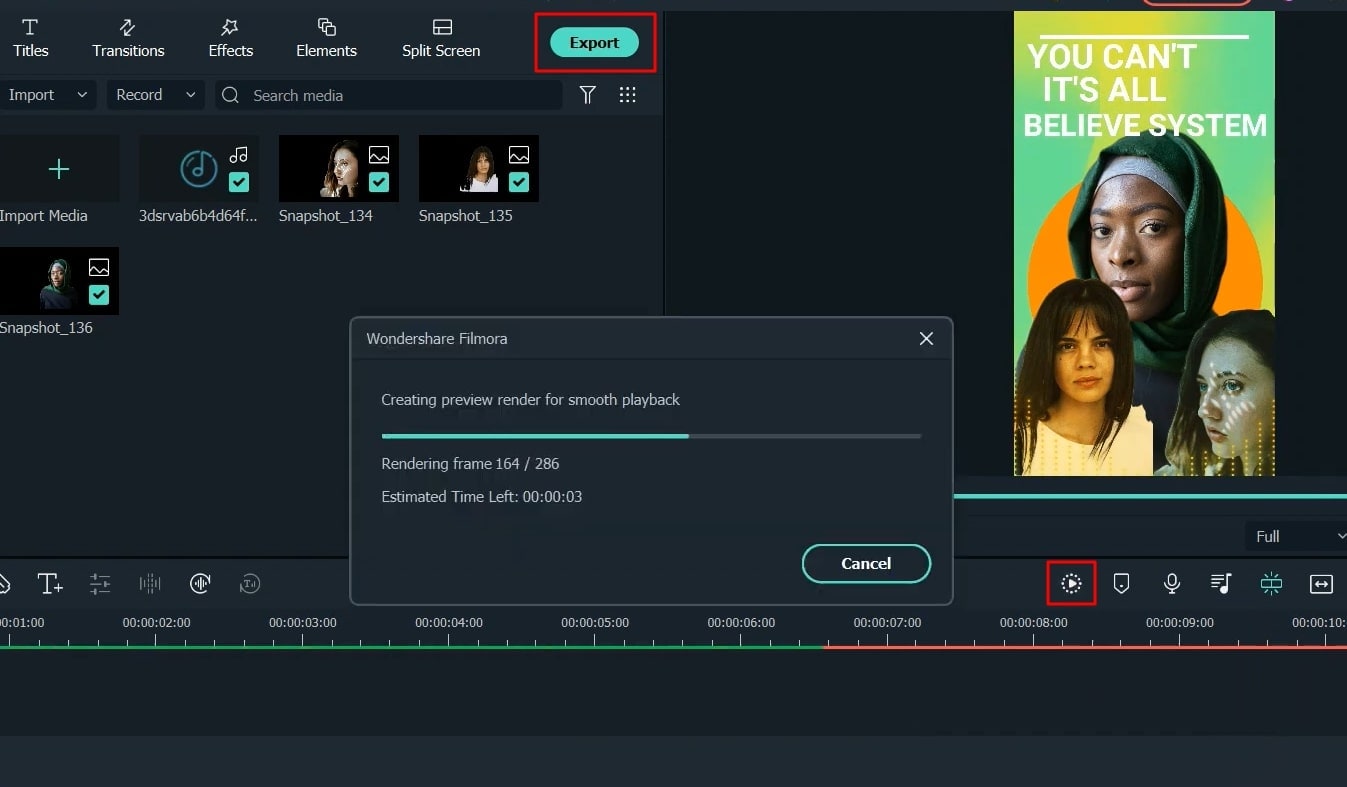Add a marker with the marker icon
The image size is (1347, 787).
1121,584
